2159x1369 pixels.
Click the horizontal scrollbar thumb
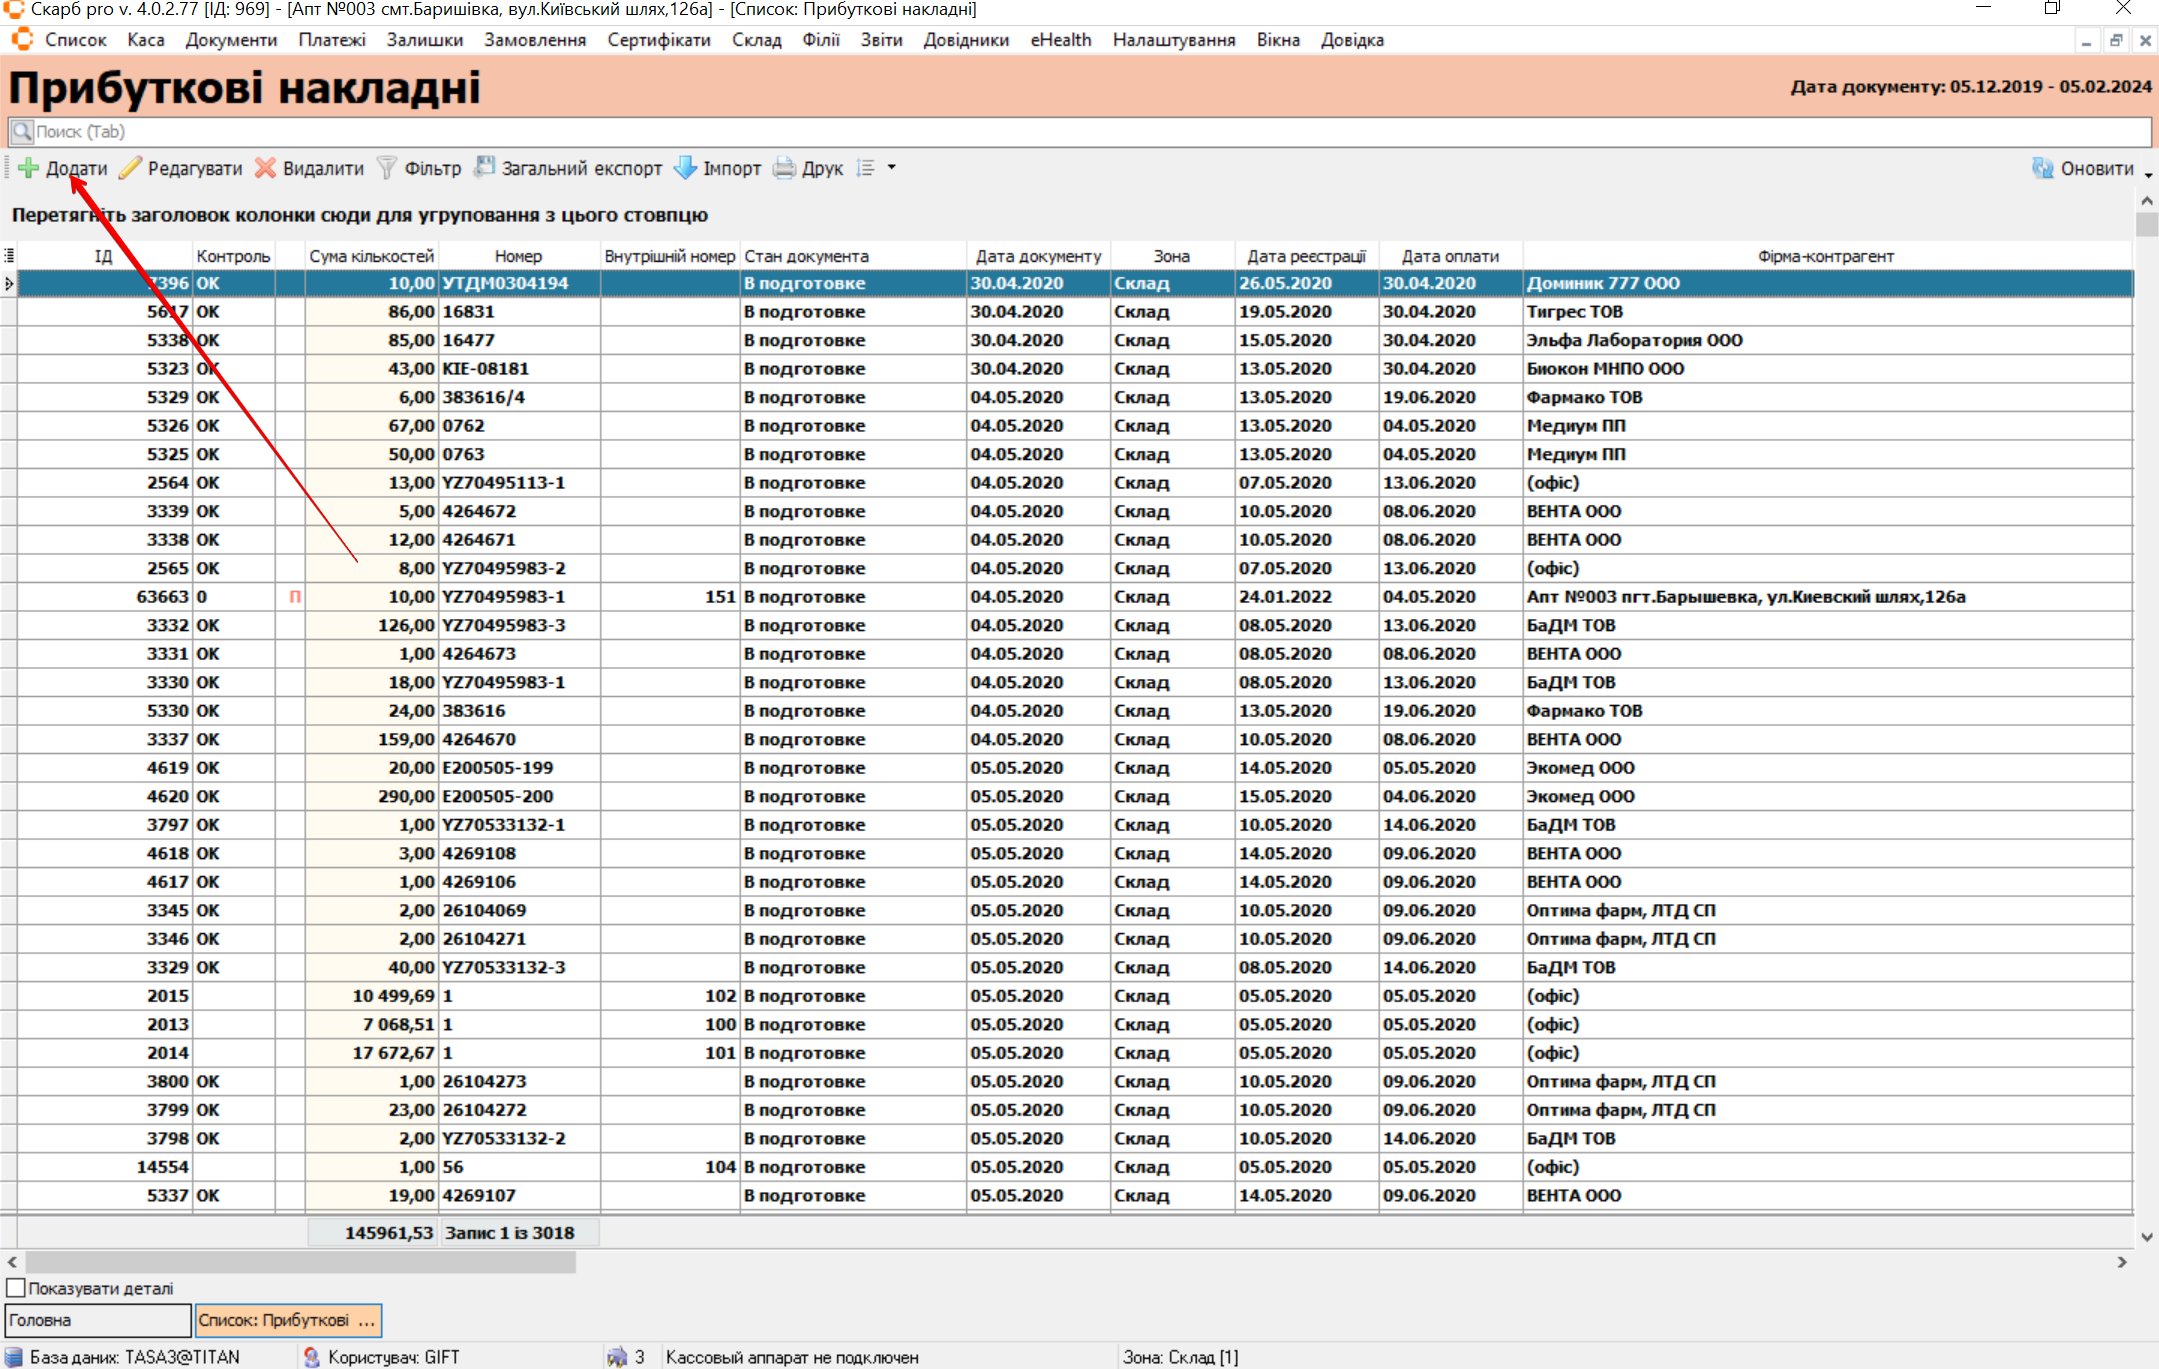(x=300, y=1262)
